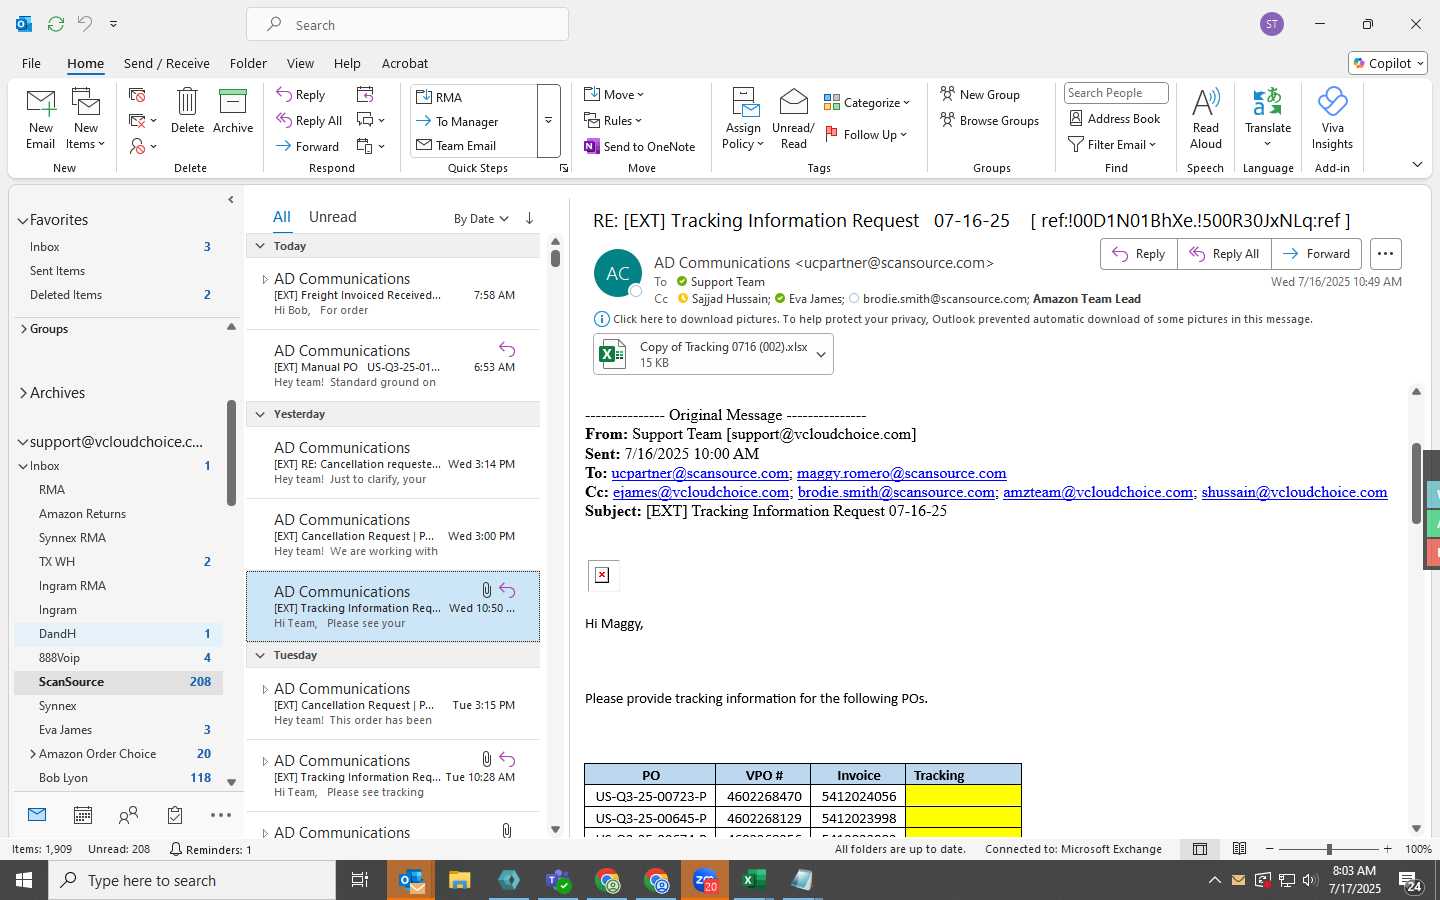Collapse the Yesterday message group
This screenshot has width=1440, height=900.
pyautogui.click(x=260, y=414)
